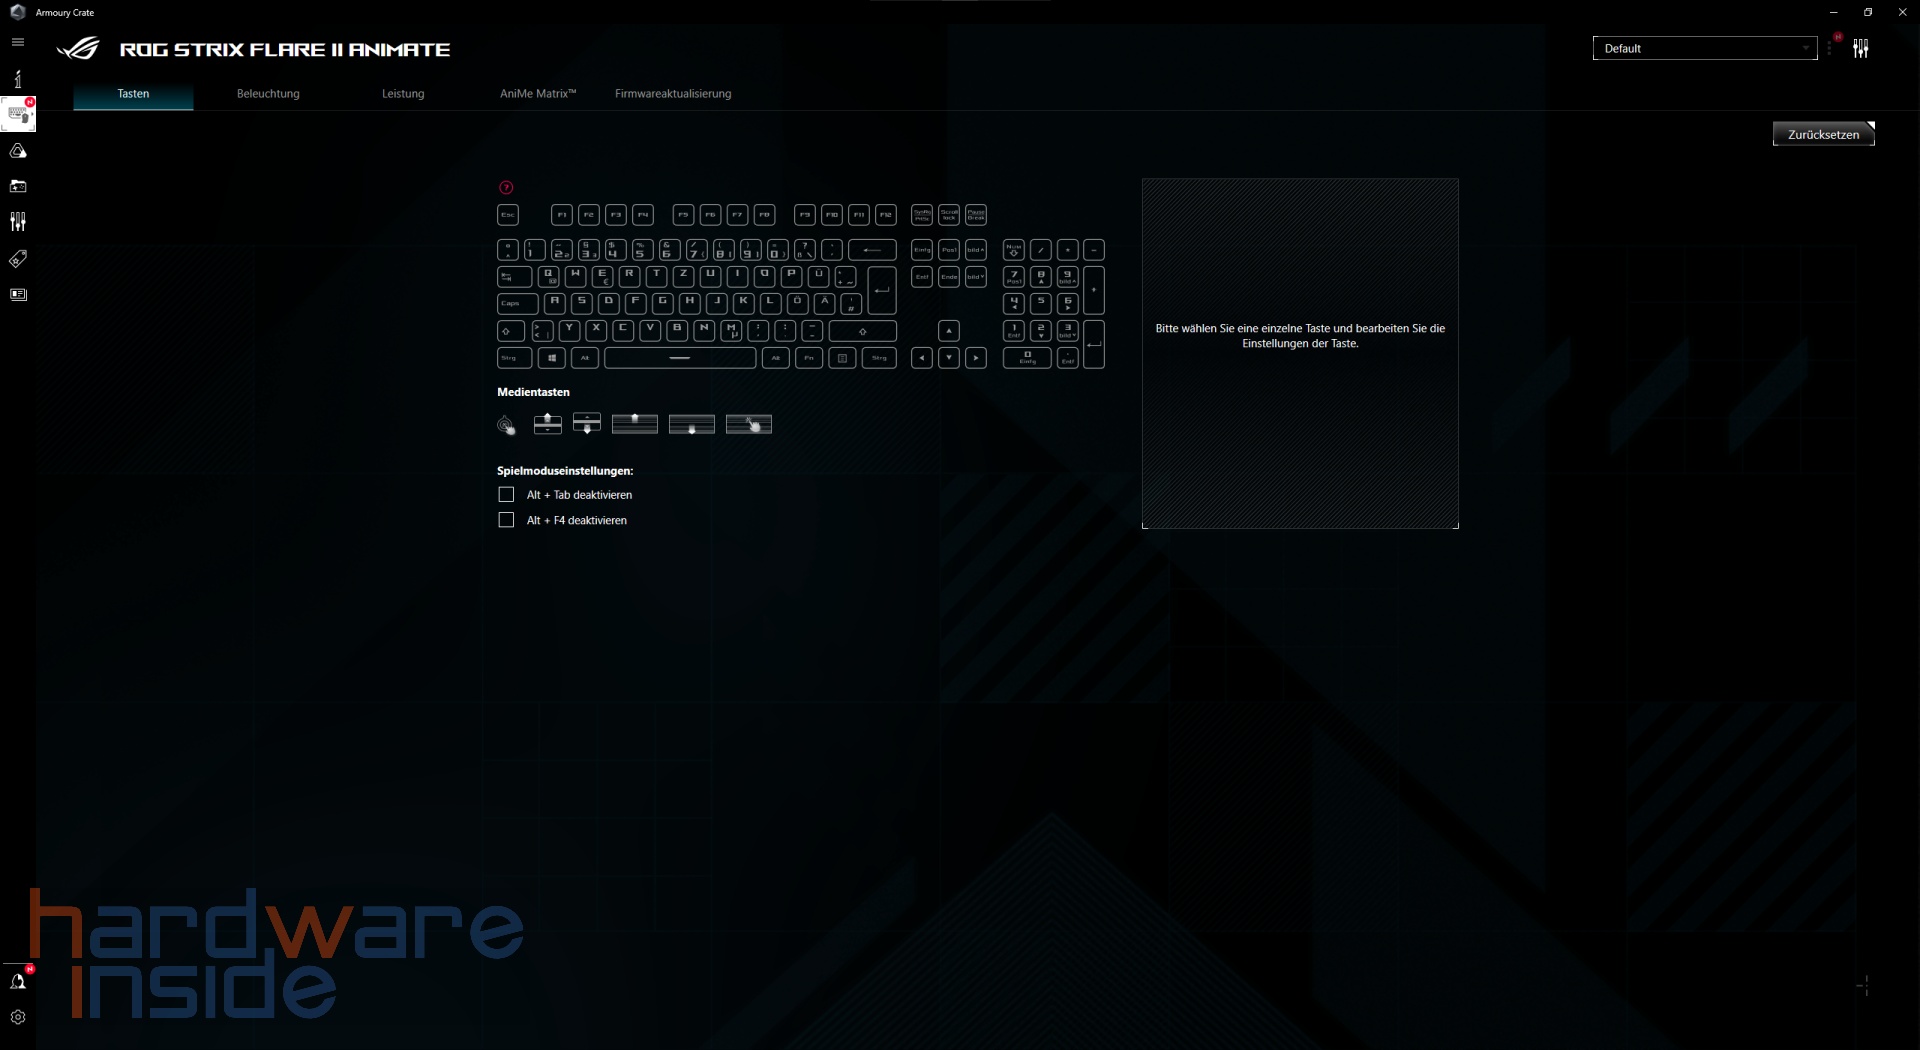Screen dimensions: 1920x1050
Task: Click the Zurücksetzen button
Action: coord(1824,133)
